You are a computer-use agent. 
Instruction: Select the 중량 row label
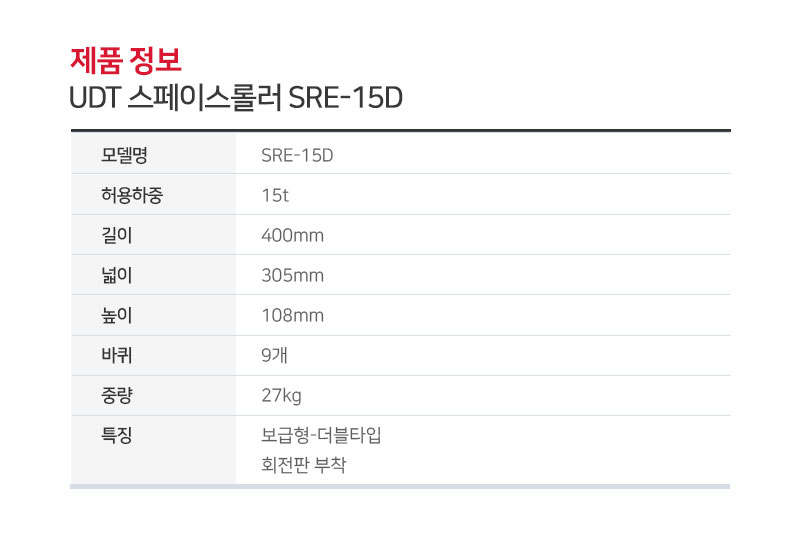[x=117, y=395]
